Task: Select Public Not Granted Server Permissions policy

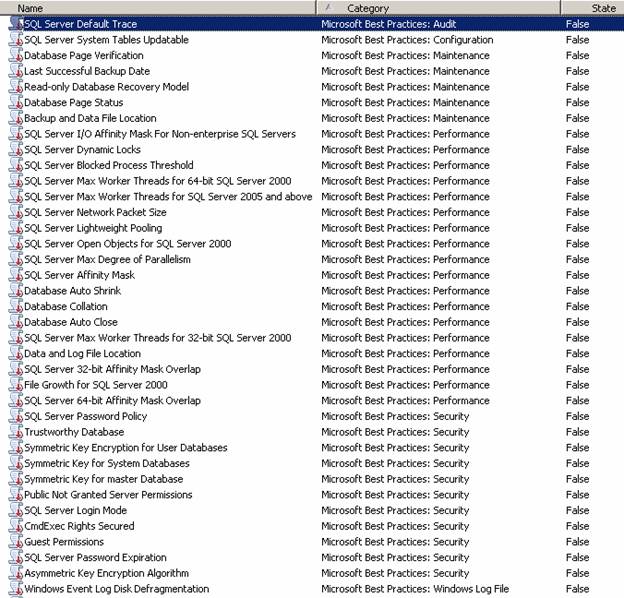Action: click(x=108, y=495)
